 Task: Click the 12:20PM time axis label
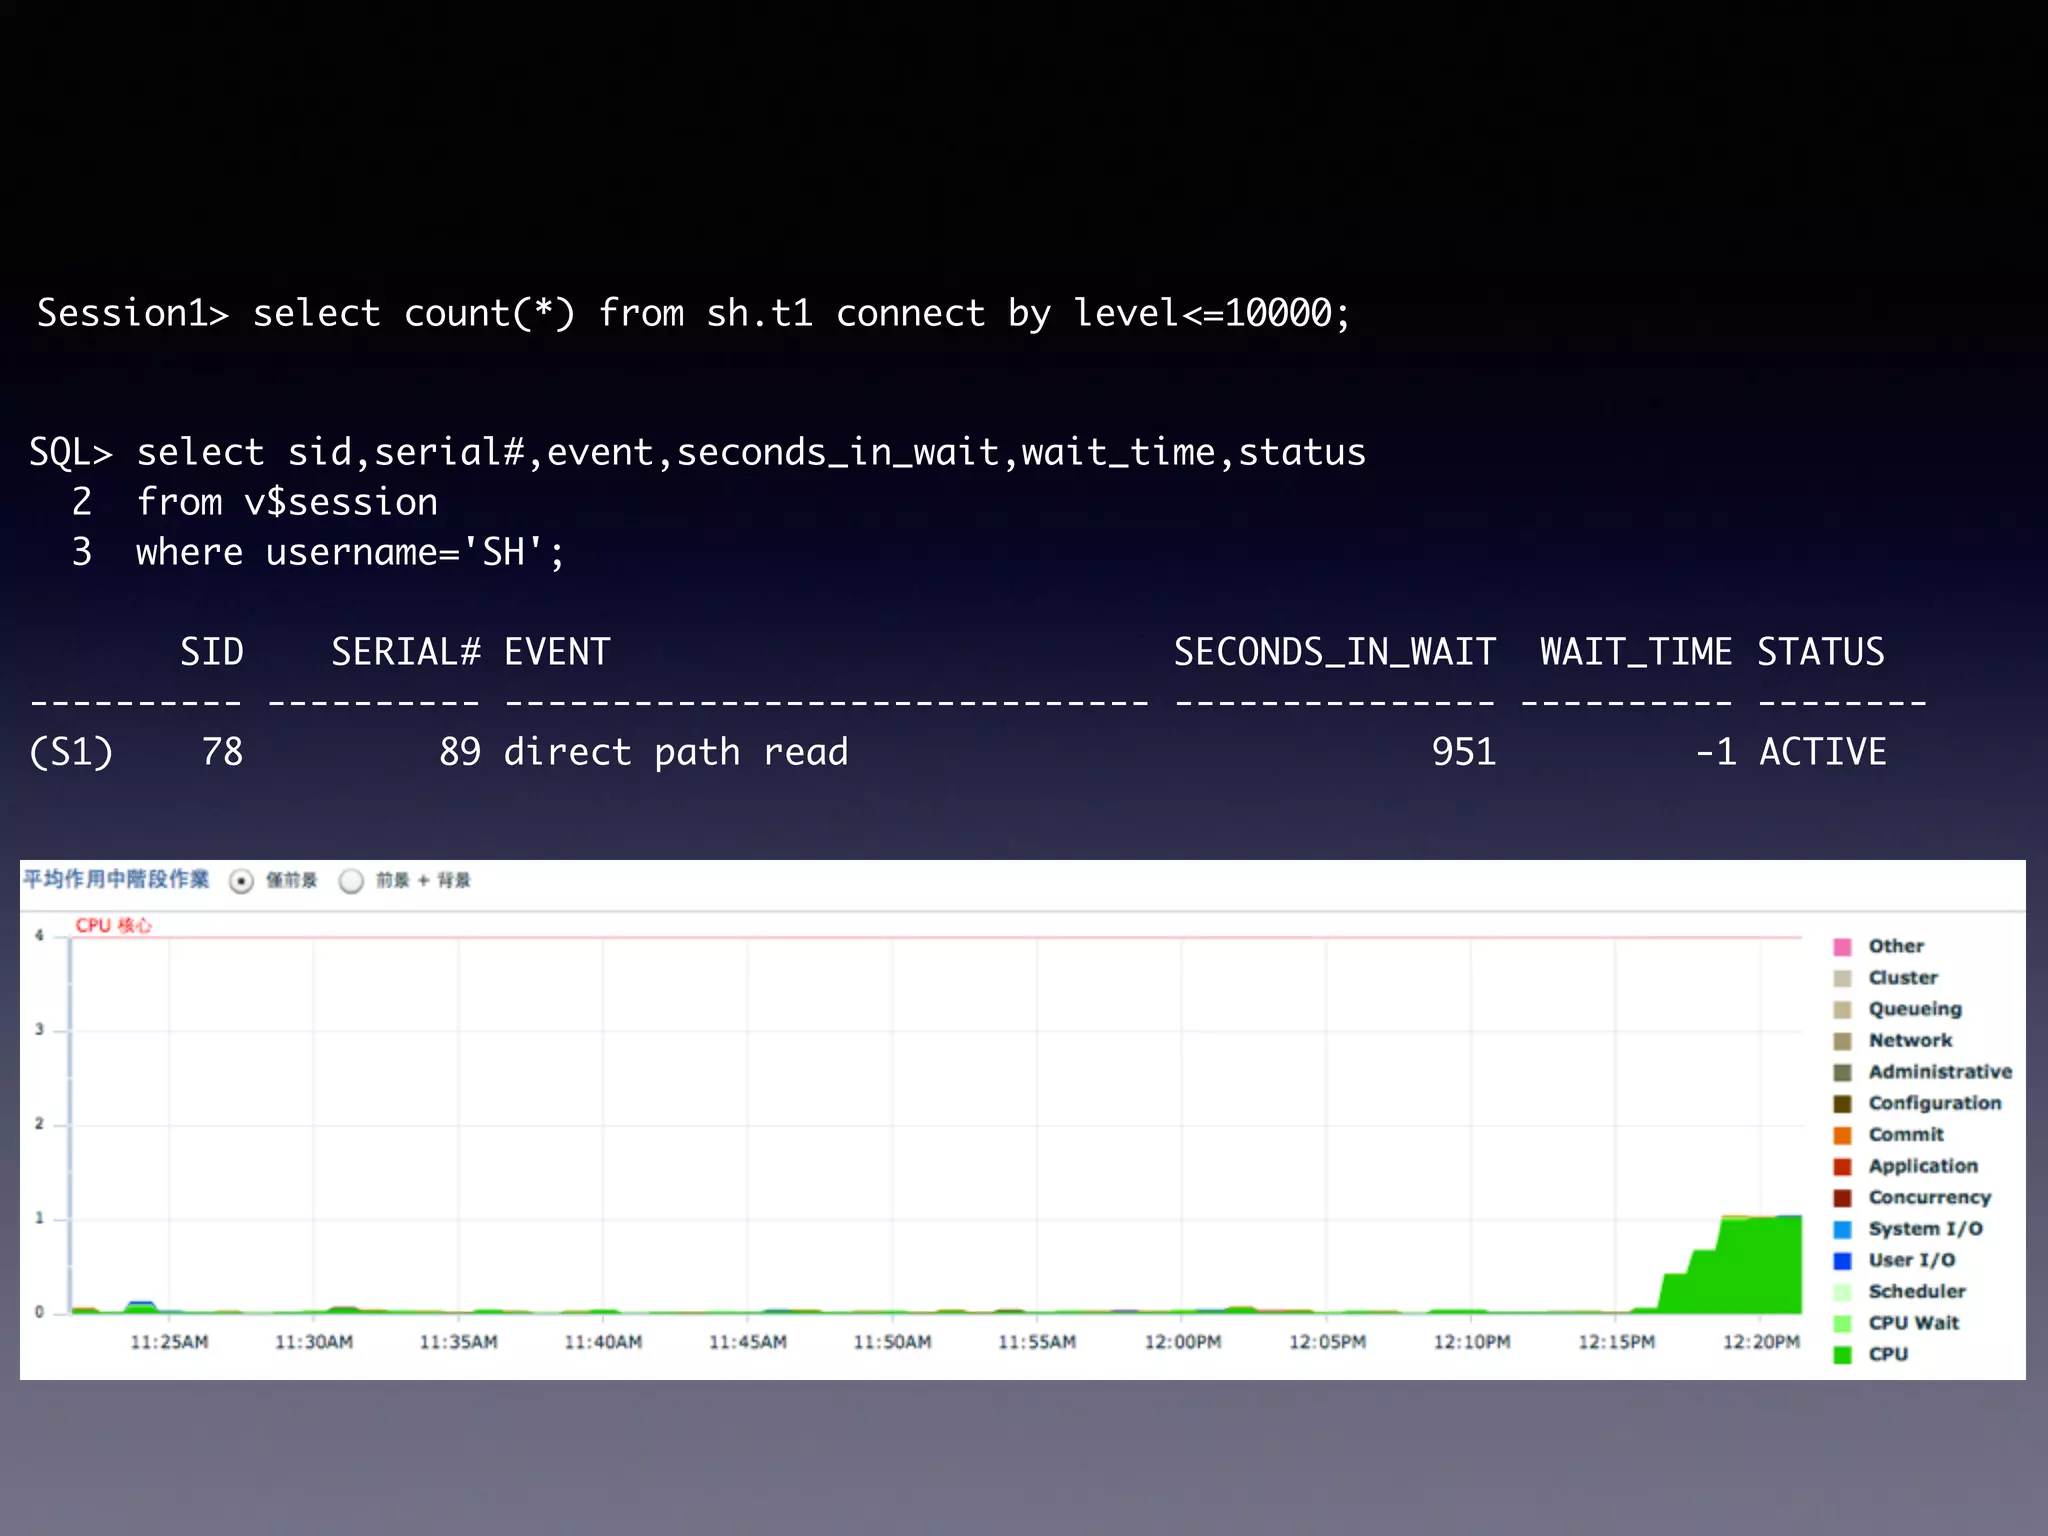pyautogui.click(x=1761, y=1342)
